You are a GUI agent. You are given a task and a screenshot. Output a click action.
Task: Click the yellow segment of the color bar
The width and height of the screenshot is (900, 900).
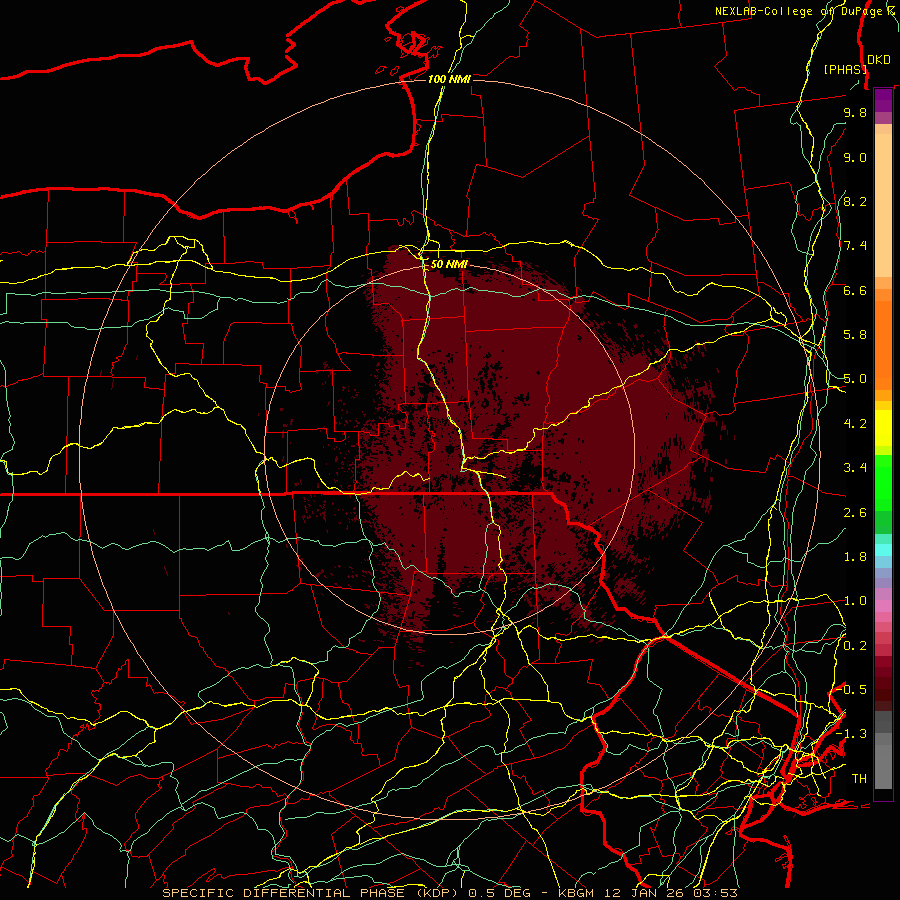tap(883, 428)
